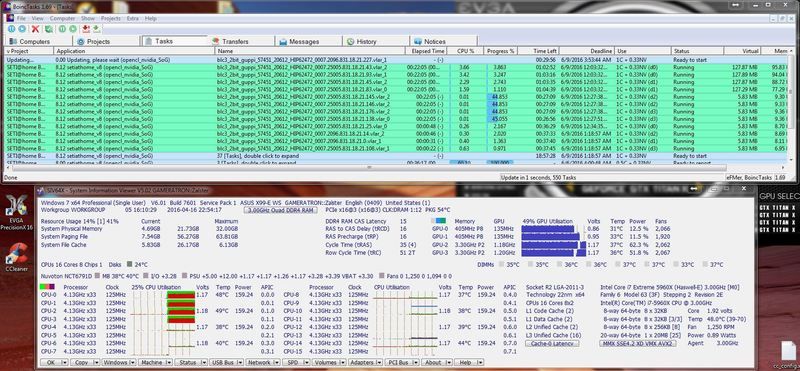Open CCleaner desktop shortcut
Screen dimensions: 800x371
[x=16, y=256]
